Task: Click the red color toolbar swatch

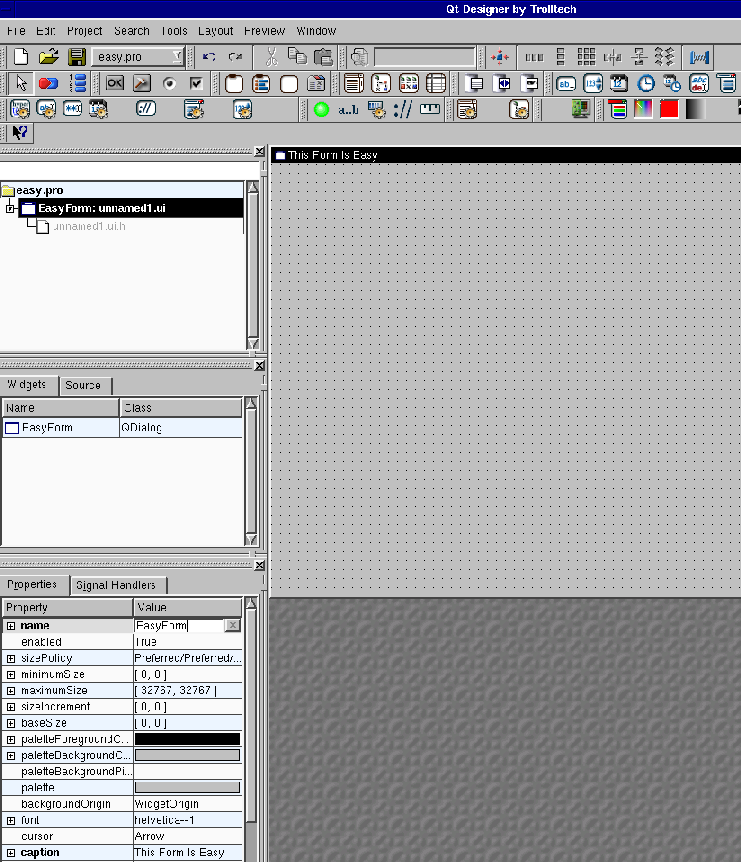Action: (x=669, y=109)
